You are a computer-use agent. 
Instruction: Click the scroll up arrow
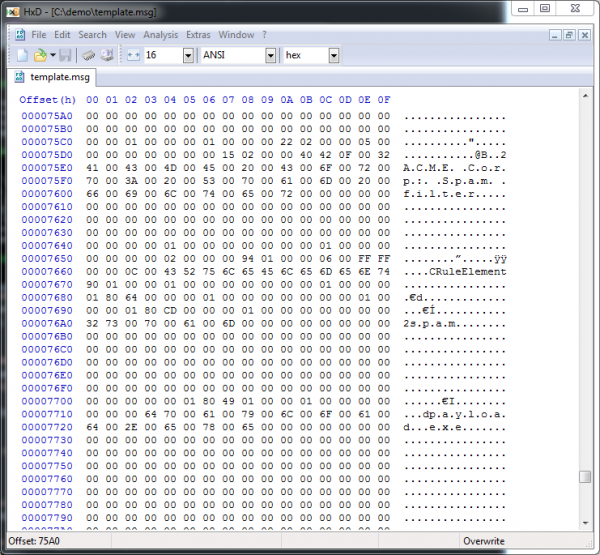click(585, 96)
